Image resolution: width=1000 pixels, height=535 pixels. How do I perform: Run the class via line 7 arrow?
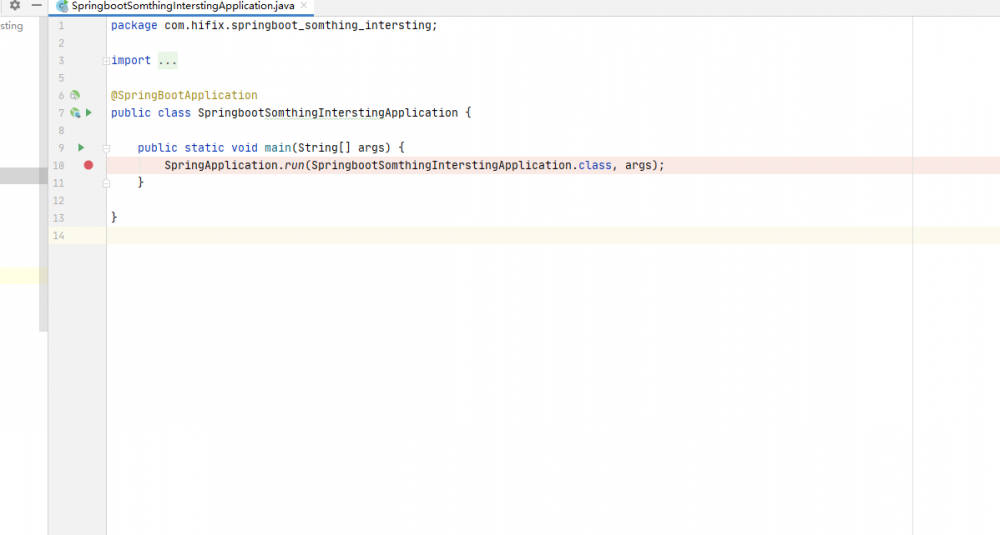tap(89, 113)
